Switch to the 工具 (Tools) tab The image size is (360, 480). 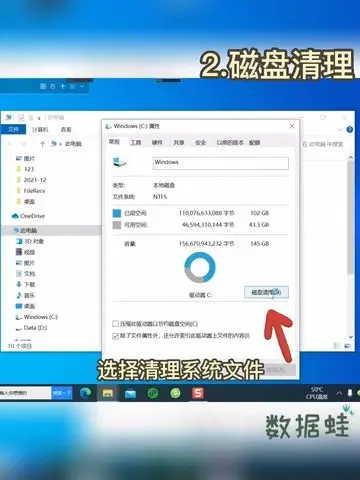pyautogui.click(x=135, y=143)
